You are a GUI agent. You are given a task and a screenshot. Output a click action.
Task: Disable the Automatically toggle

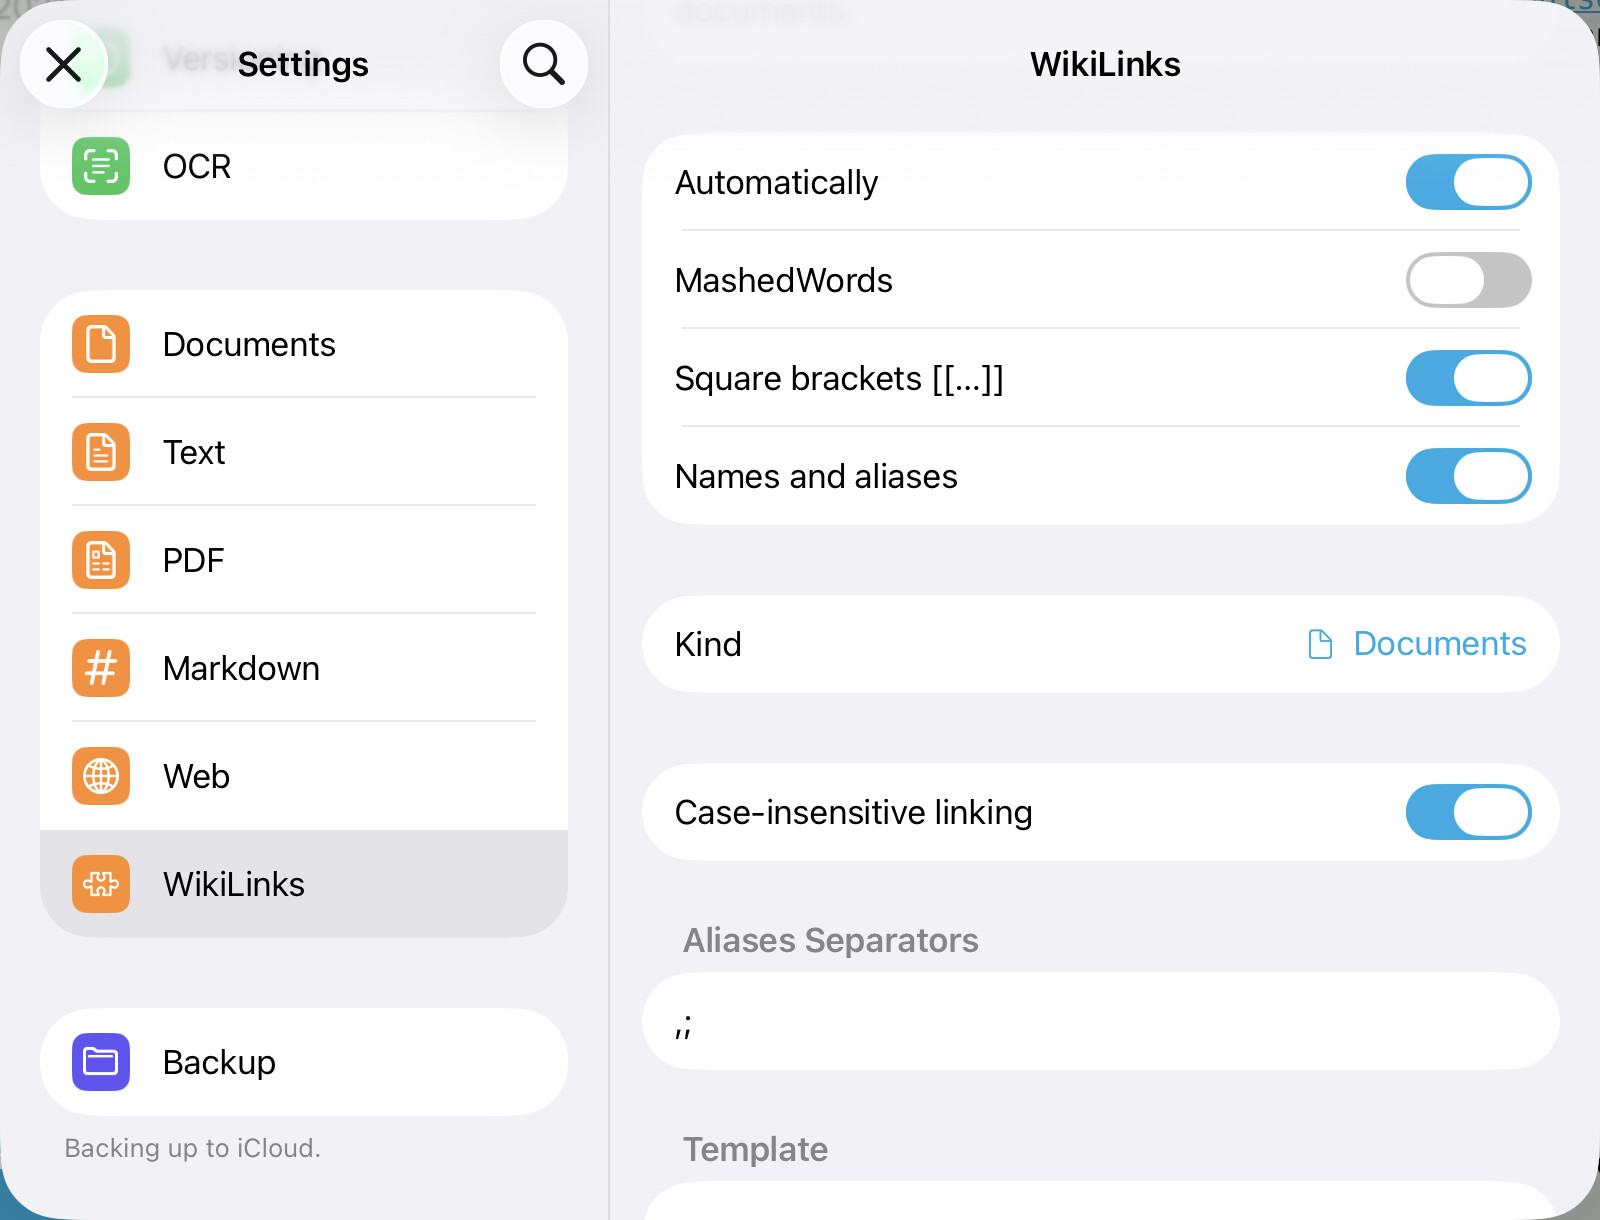(x=1467, y=182)
